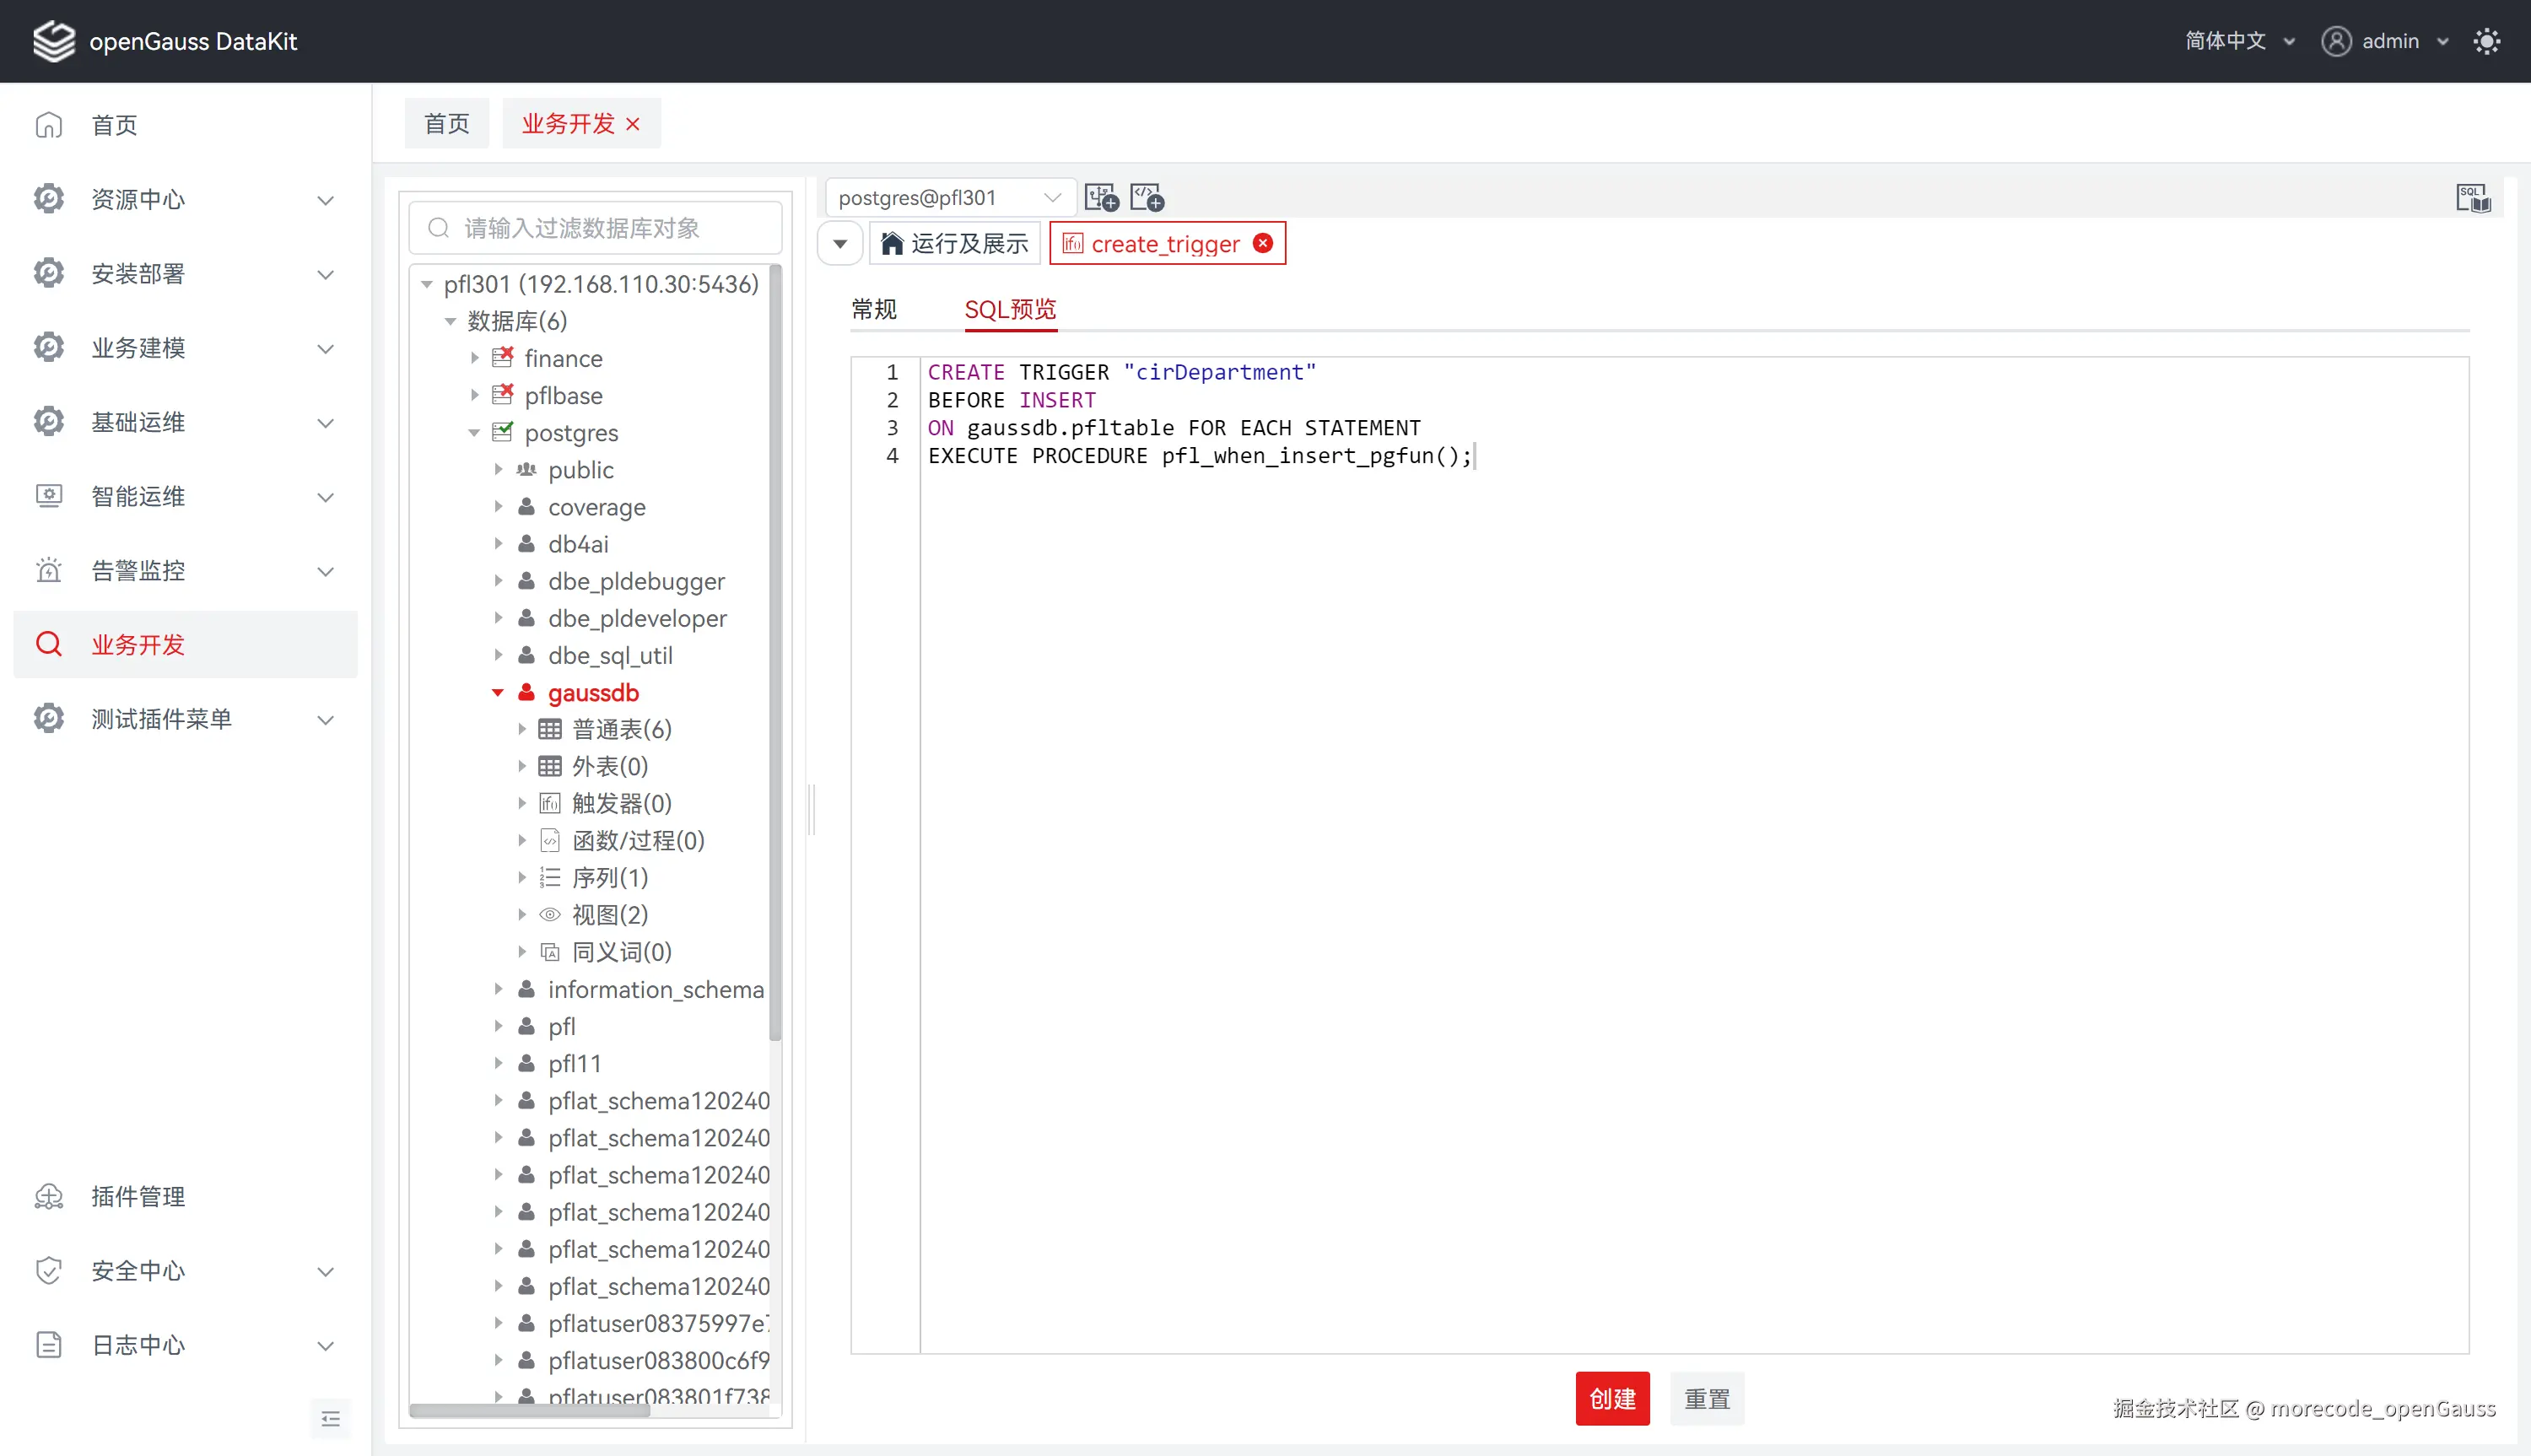Image resolution: width=2531 pixels, height=1456 pixels.
Task: Click the red 创建 button
Action: 1611,1398
